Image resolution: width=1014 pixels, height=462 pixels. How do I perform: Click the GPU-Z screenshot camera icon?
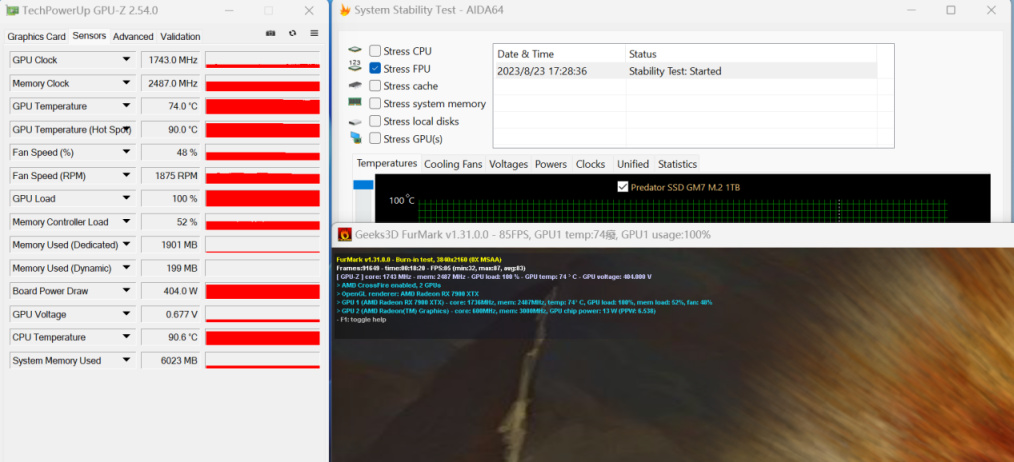click(x=271, y=33)
